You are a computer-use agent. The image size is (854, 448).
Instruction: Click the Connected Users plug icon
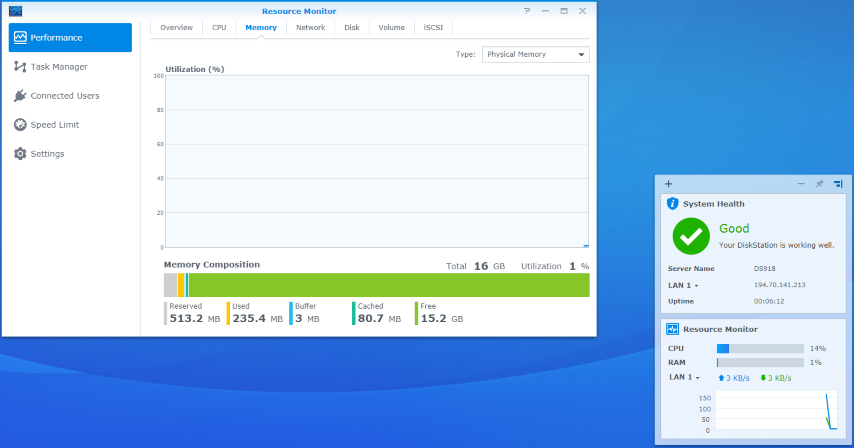20,96
